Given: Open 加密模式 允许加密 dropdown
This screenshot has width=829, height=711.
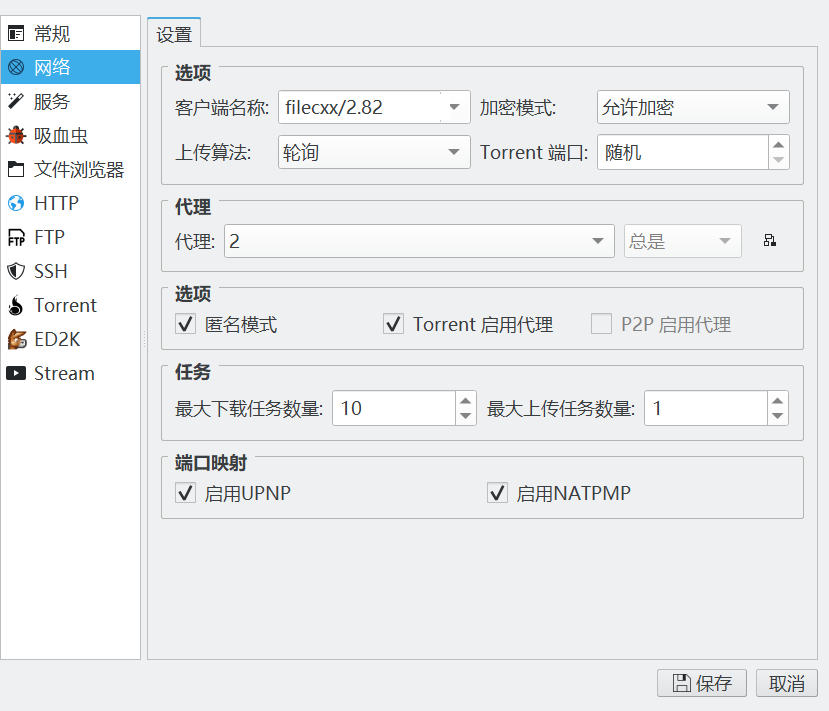Looking at the screenshot, I should tap(693, 107).
